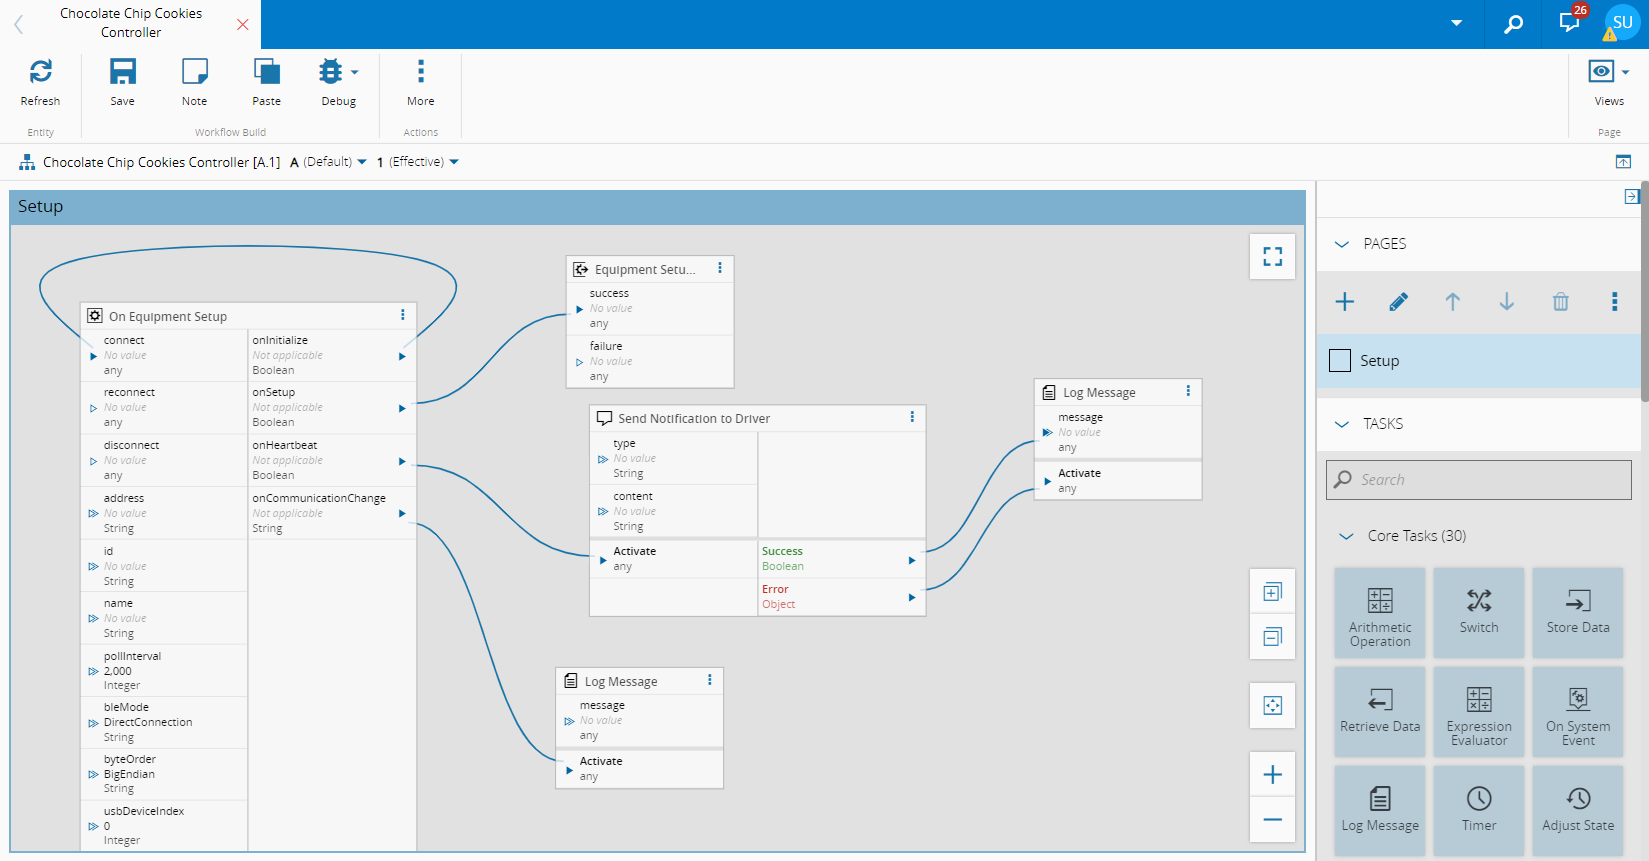
Task: Click the Error output port arrow
Action: pyautogui.click(x=911, y=597)
